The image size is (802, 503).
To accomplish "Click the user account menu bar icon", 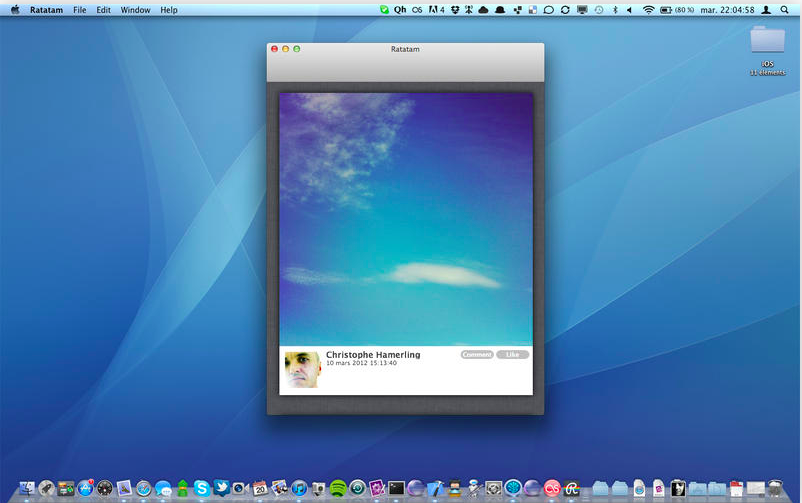I will pos(766,10).
